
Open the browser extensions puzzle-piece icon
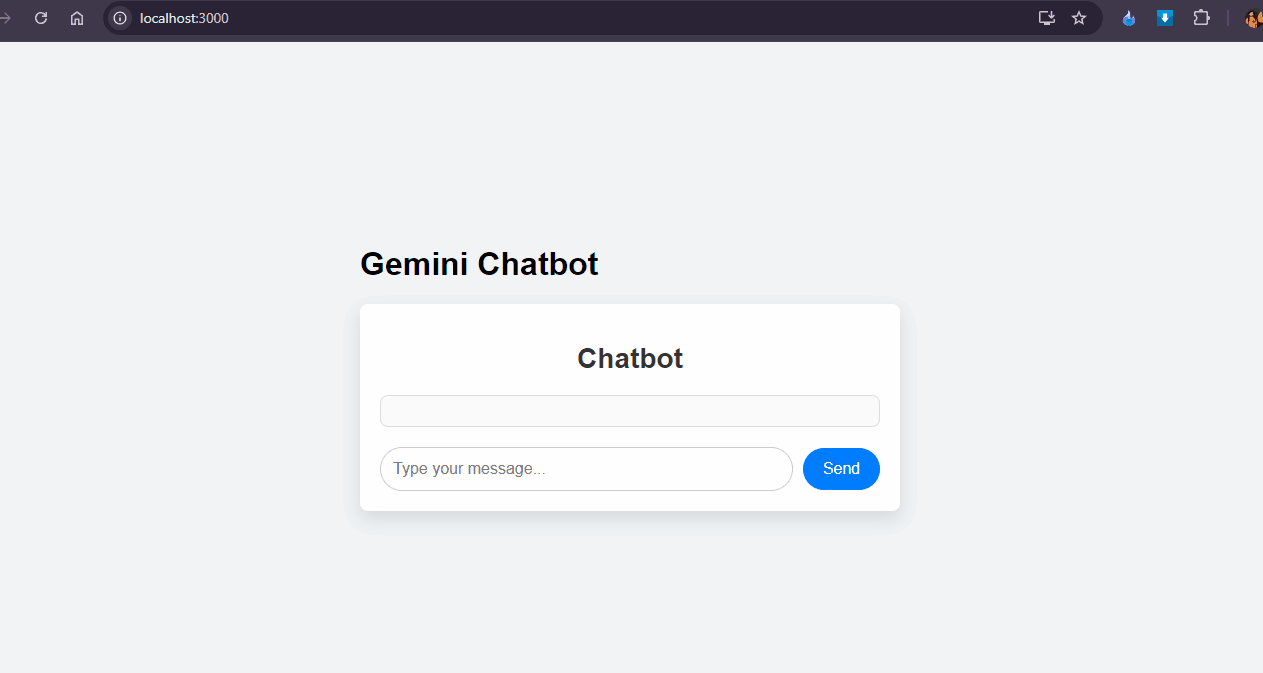coord(1201,18)
